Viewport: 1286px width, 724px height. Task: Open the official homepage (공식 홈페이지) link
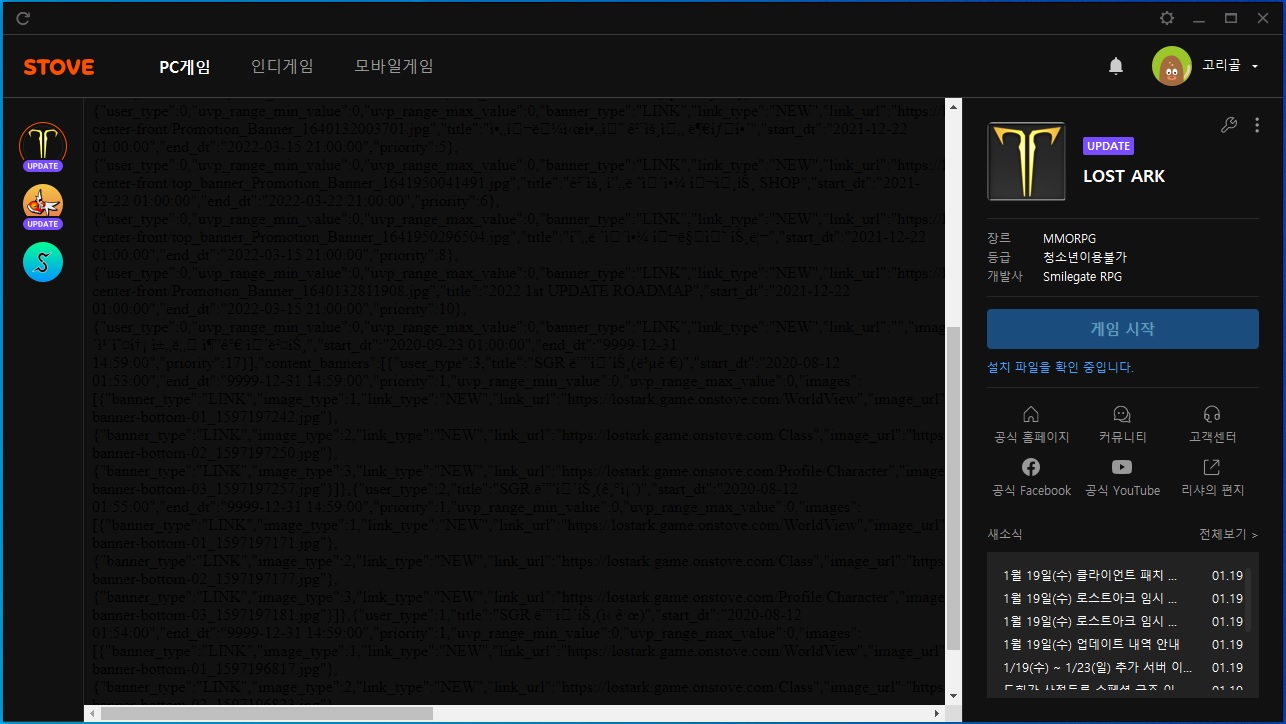(x=1031, y=424)
